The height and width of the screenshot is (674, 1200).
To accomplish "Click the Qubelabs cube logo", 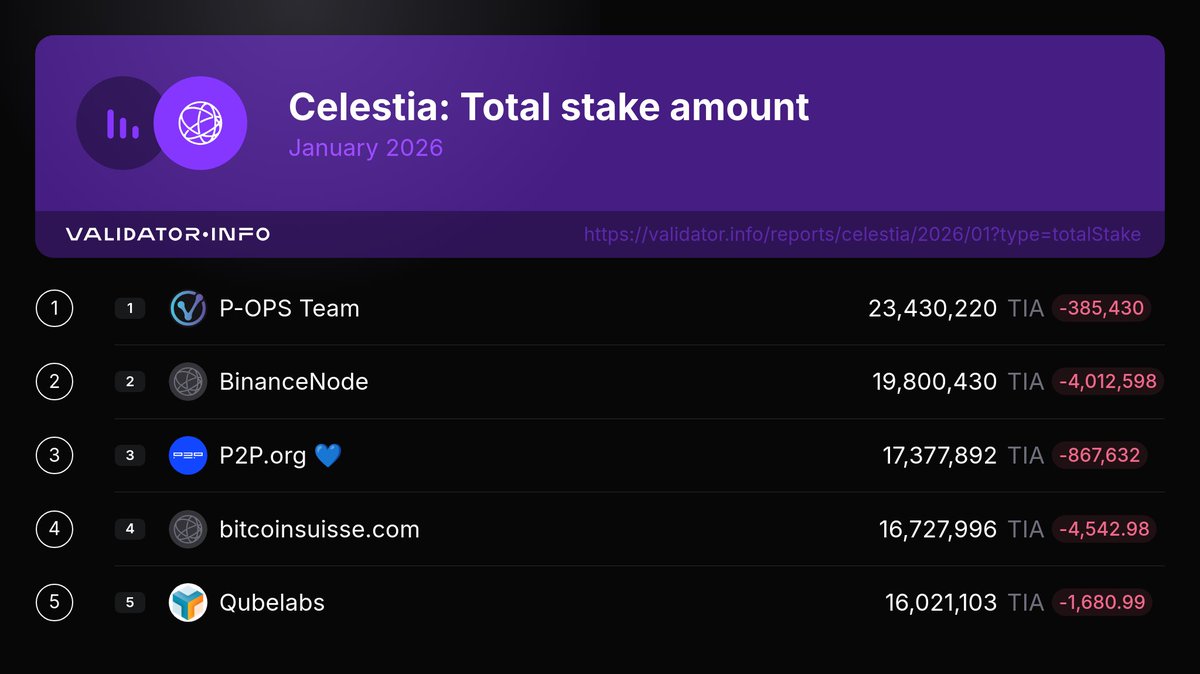I will [x=188, y=603].
